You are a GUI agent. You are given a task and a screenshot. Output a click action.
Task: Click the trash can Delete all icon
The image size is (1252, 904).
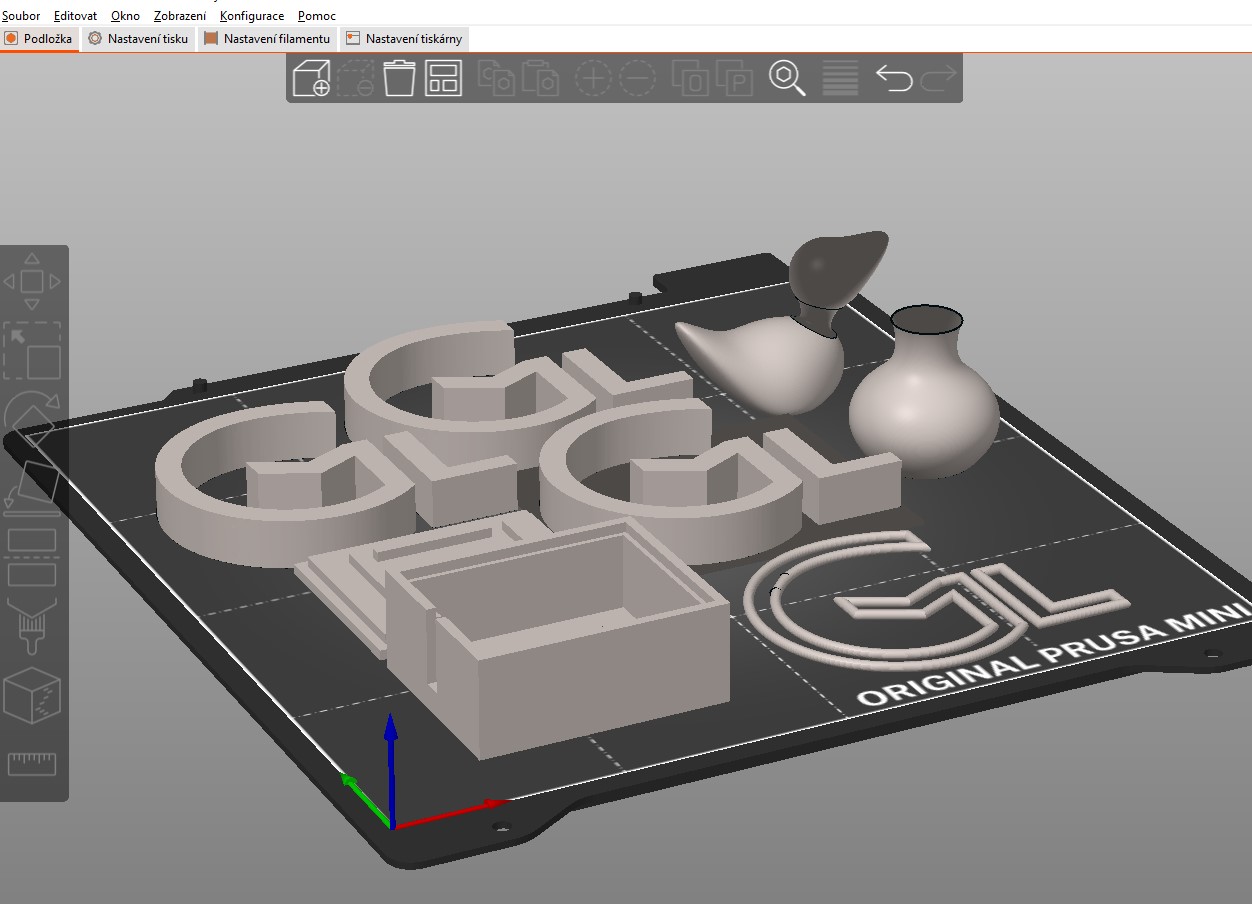399,78
